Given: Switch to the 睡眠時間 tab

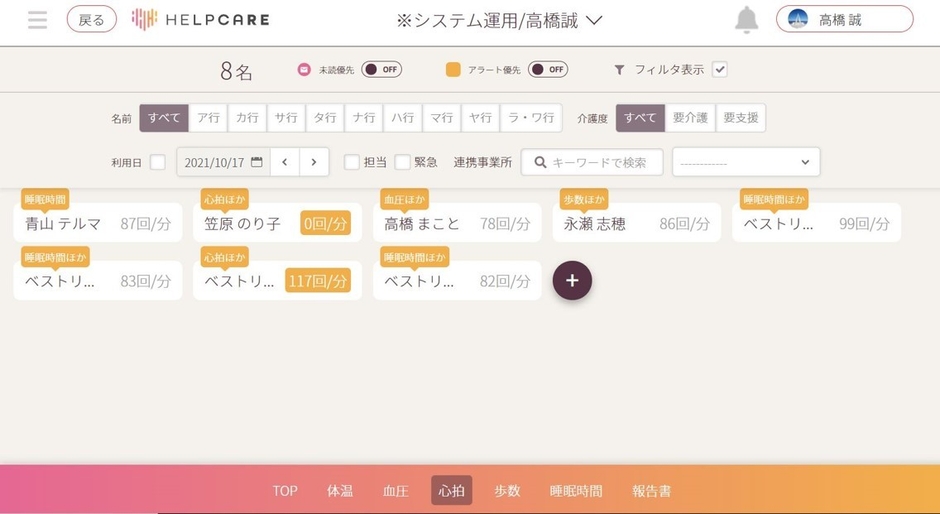Looking at the screenshot, I should tap(576, 491).
